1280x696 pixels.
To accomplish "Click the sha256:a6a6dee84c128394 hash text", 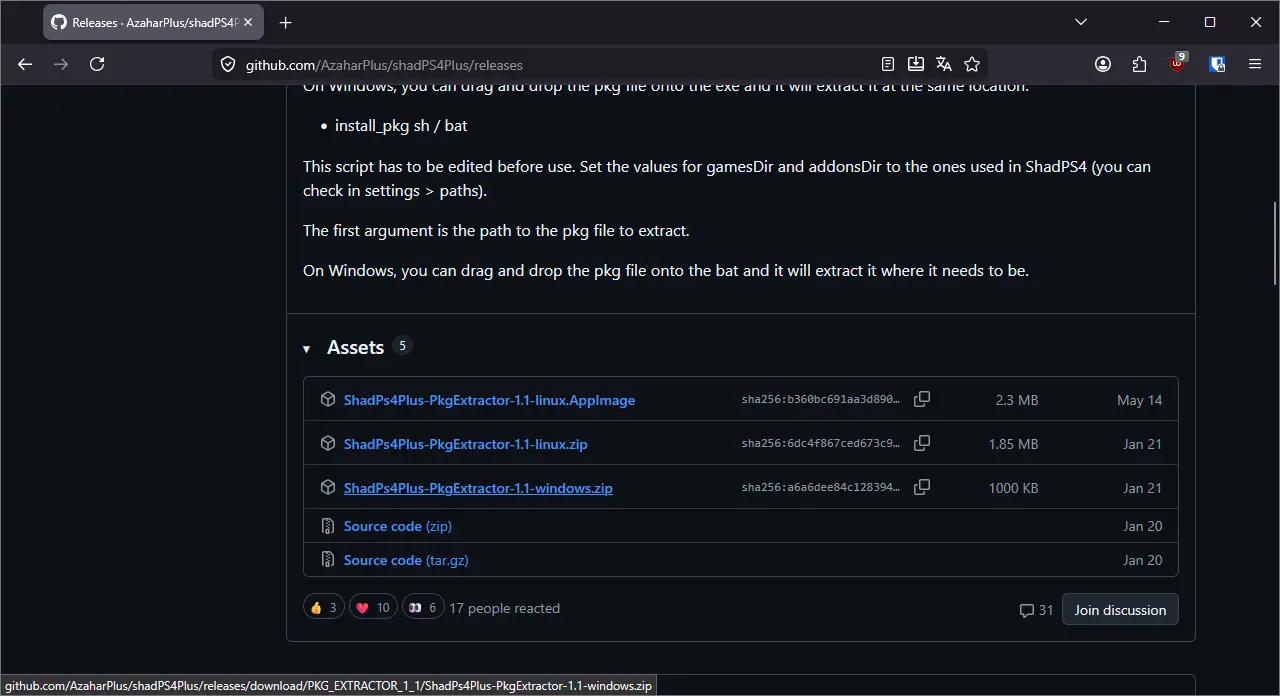I will click(821, 488).
